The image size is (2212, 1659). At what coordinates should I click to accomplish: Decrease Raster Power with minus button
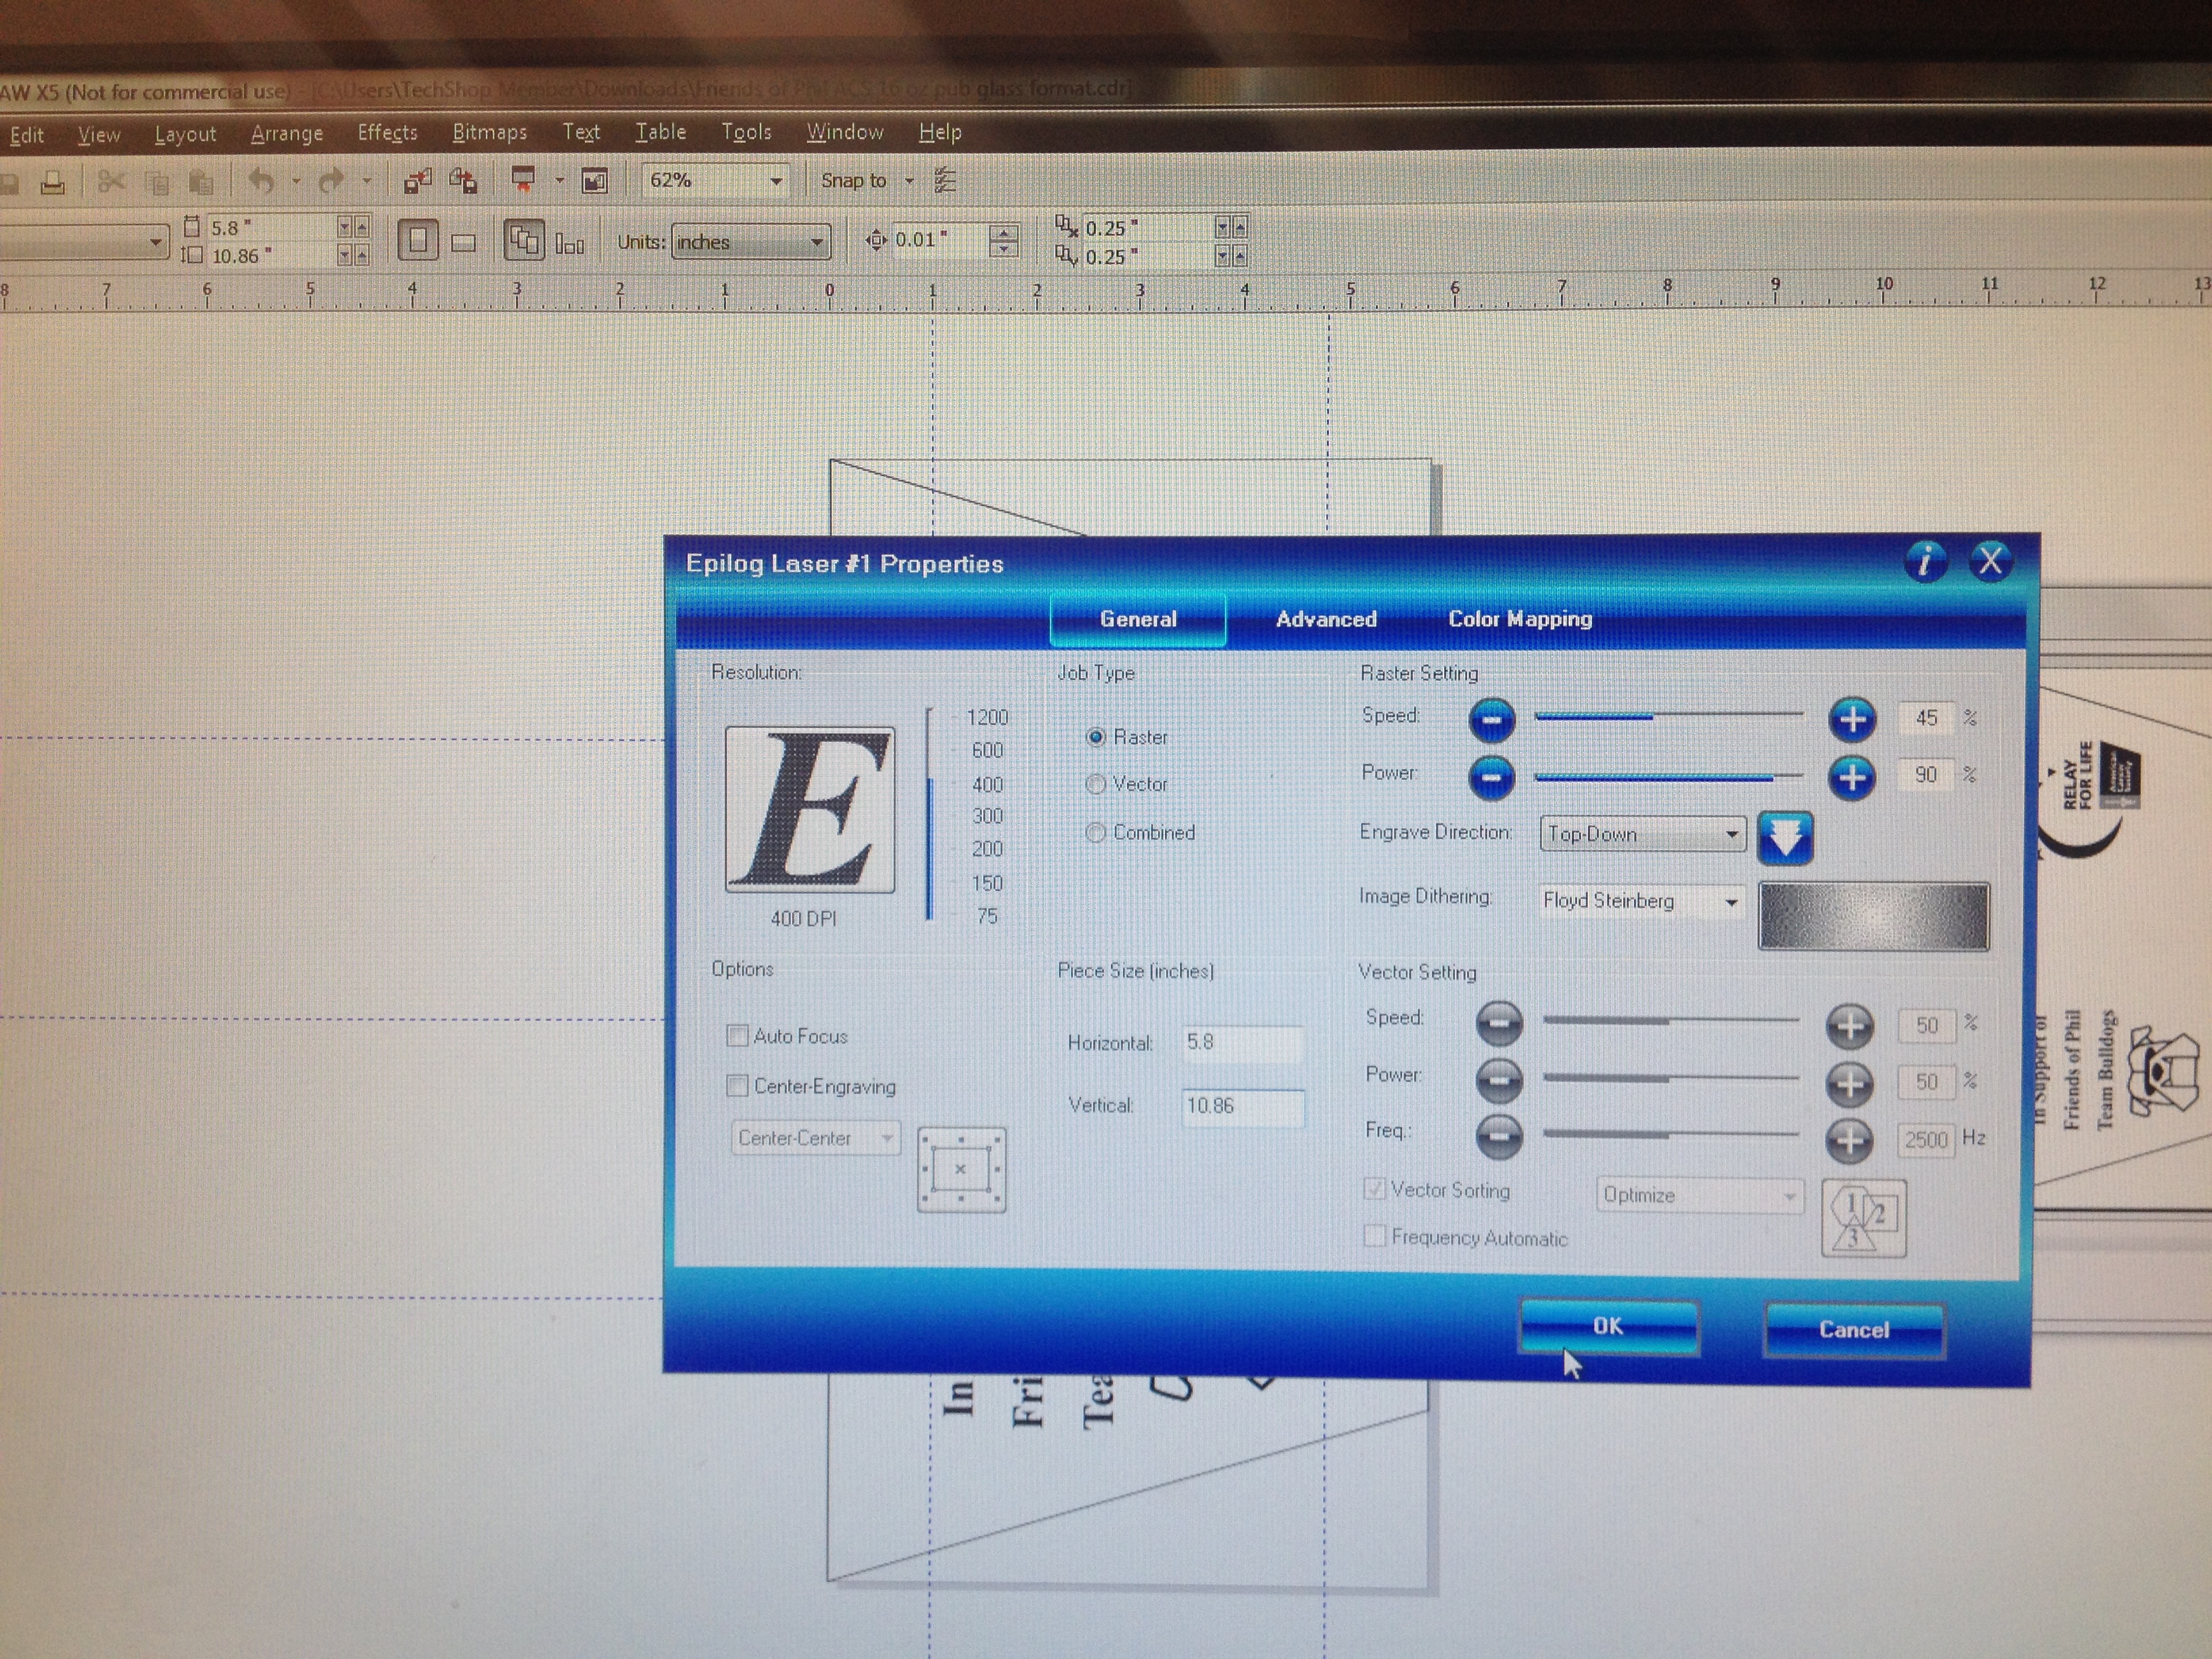[1491, 777]
